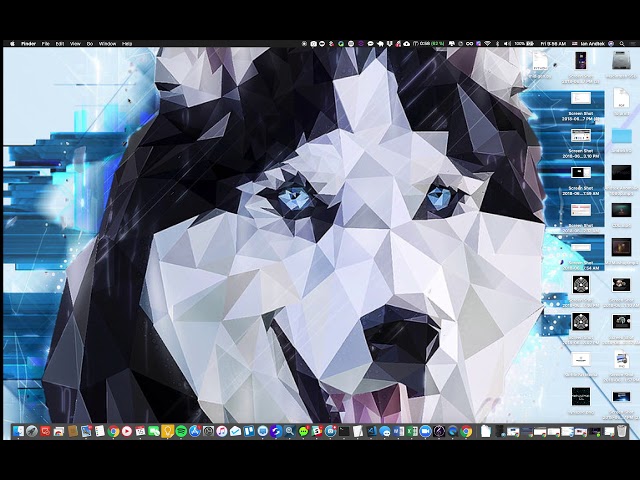Image resolution: width=640 pixels, height=480 pixels.
Task: Open the cloud upload icon in menu bar
Action: [407, 43]
